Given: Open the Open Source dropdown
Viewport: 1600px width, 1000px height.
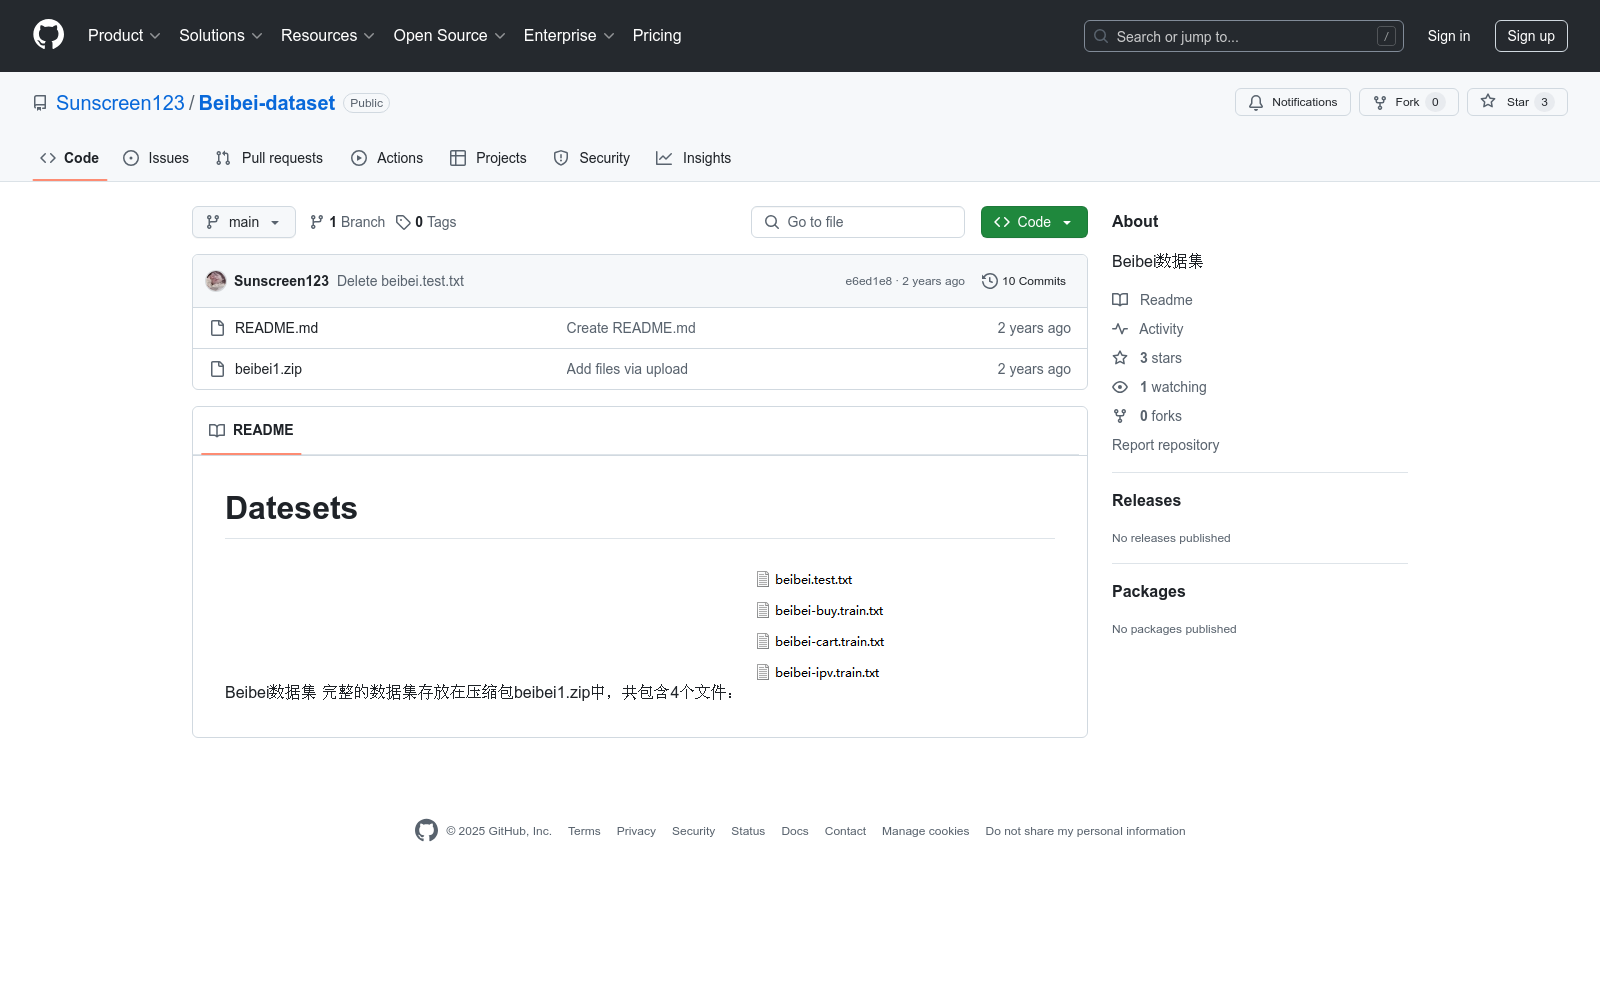Looking at the screenshot, I should (450, 35).
